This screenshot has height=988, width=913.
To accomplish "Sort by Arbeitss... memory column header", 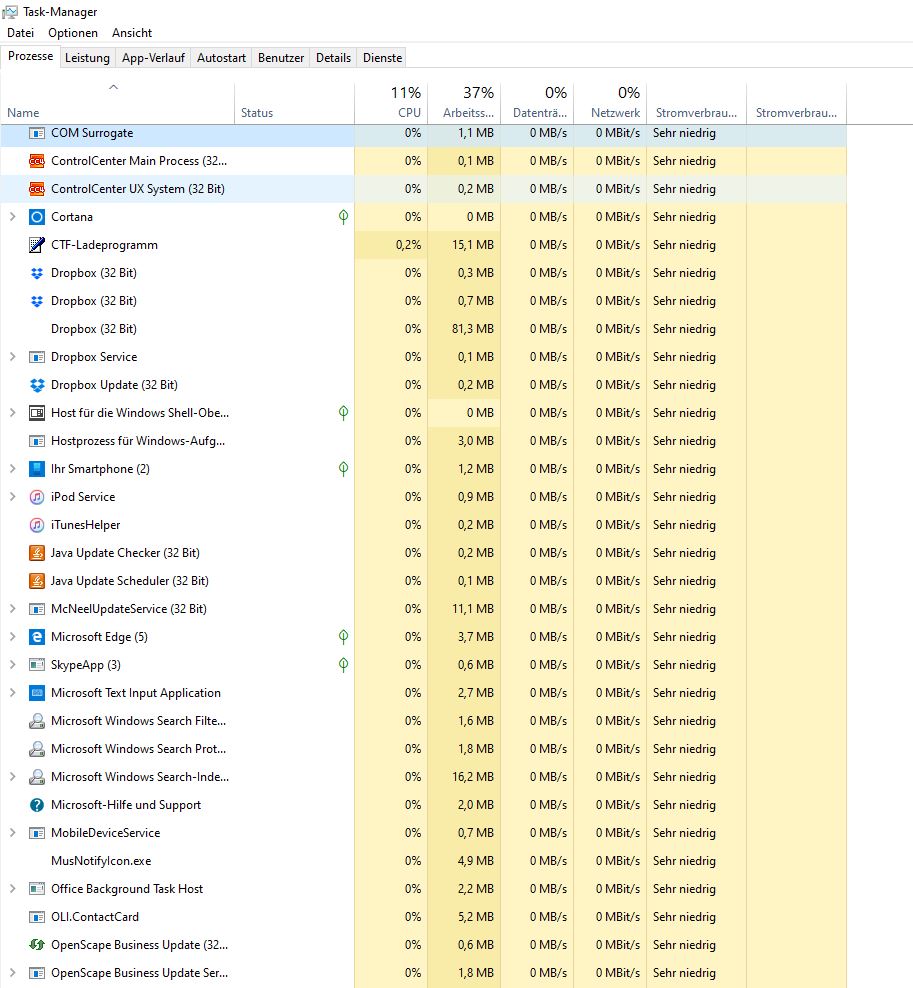I will [x=464, y=103].
